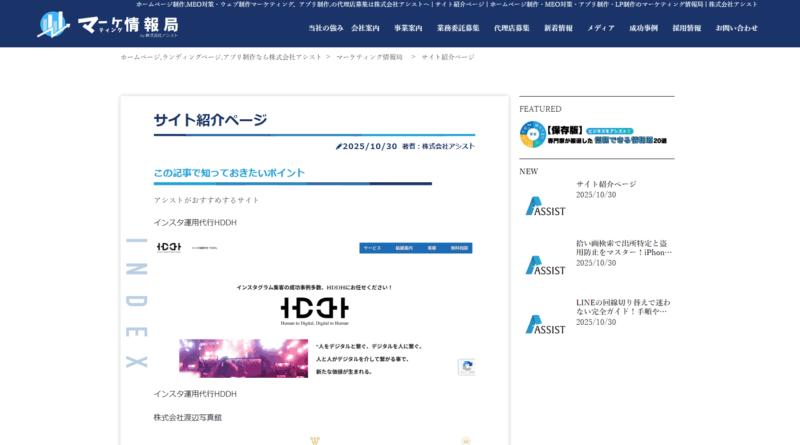This screenshot has width=800, height=445.
Task: Navigate to 新着情報 in the header
Action: (x=558, y=28)
